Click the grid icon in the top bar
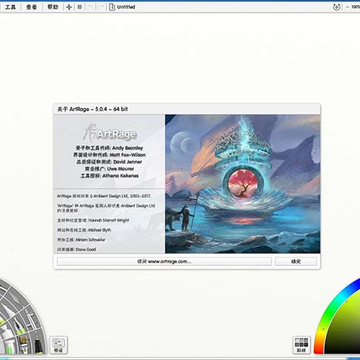This screenshot has height=360, width=360. (80, 7)
